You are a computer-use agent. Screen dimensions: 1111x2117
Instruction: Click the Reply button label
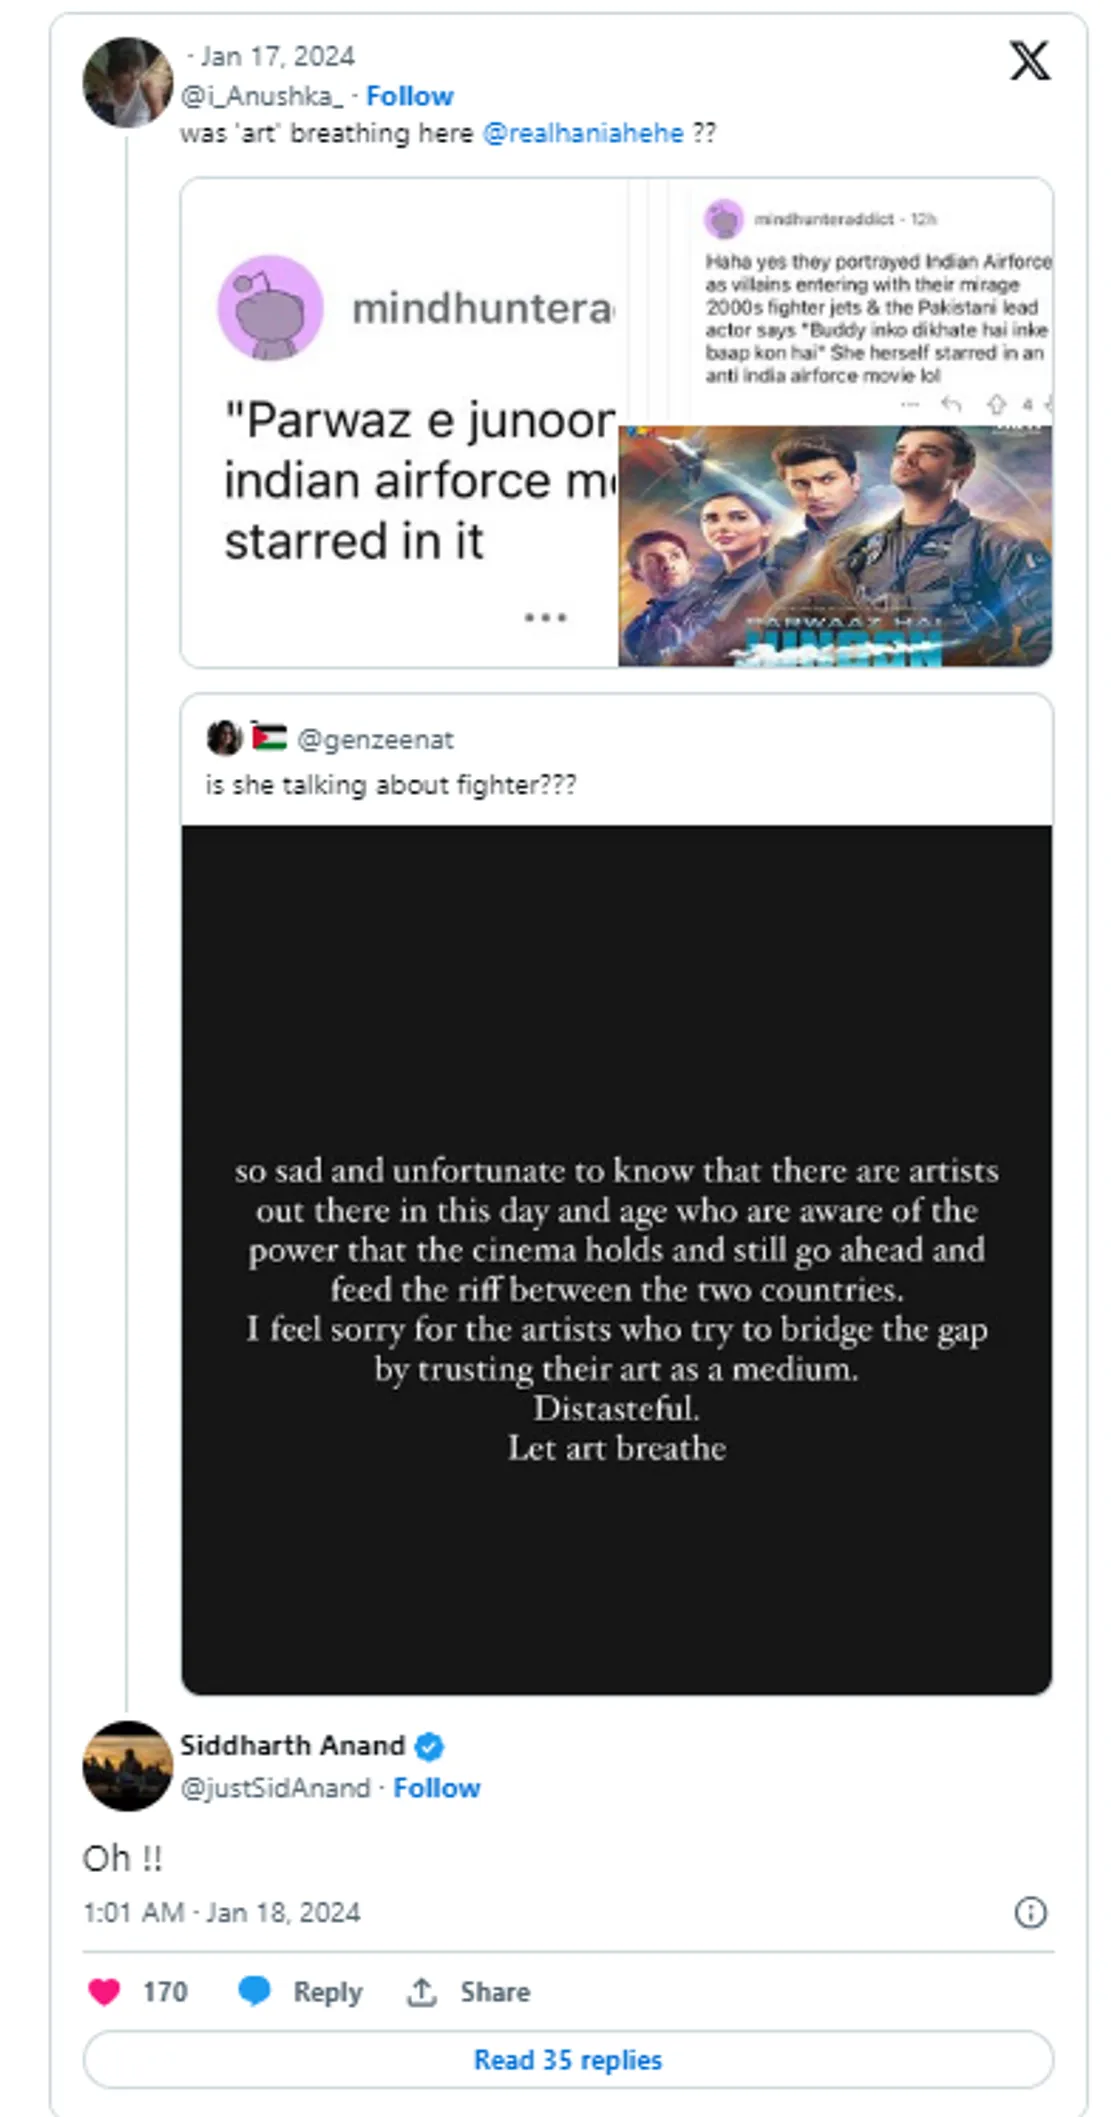[x=327, y=1991]
